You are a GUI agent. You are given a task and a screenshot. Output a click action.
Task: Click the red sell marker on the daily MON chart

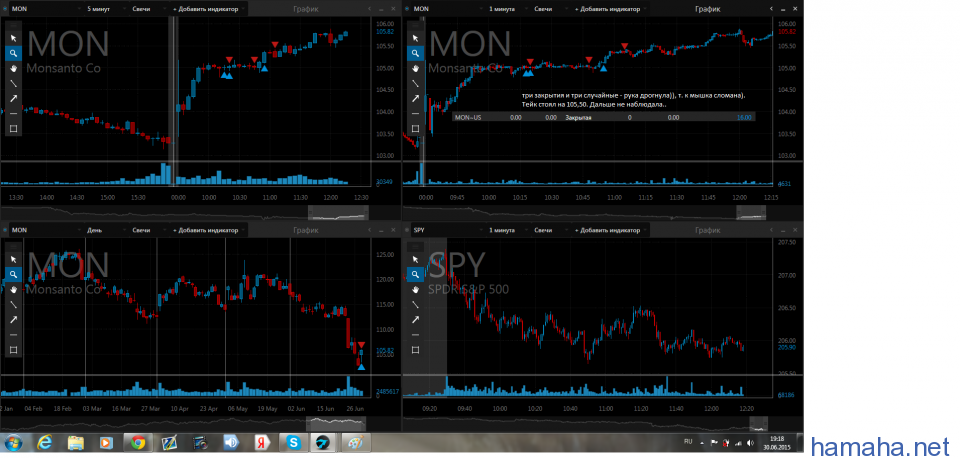[x=361, y=345]
